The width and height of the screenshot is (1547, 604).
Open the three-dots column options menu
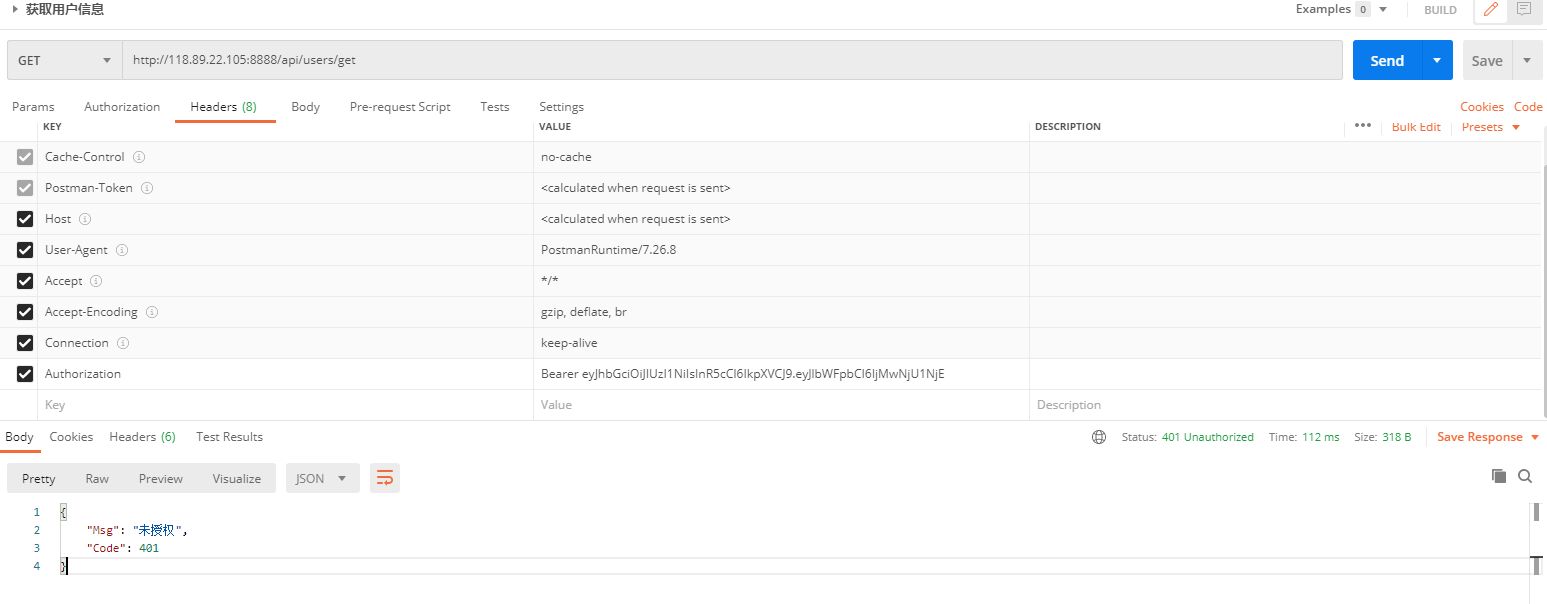pyautogui.click(x=1362, y=126)
